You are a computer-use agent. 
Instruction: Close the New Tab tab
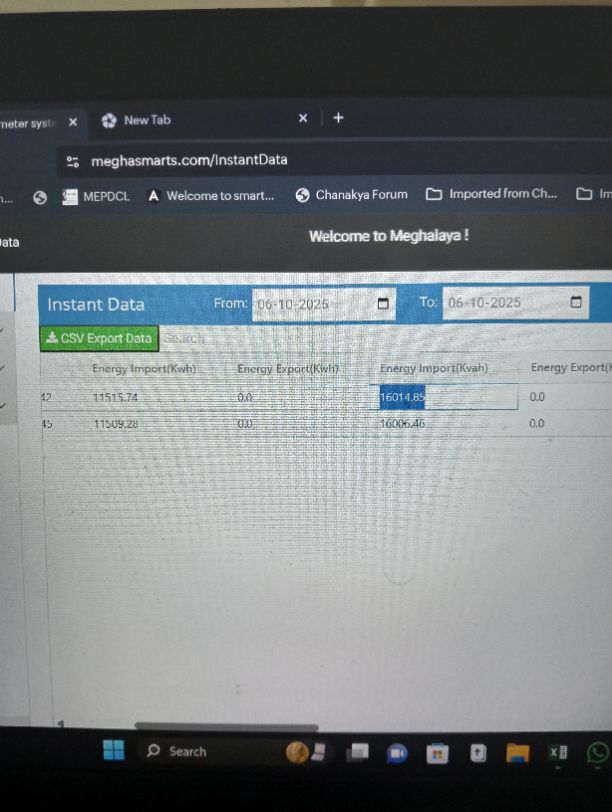click(x=303, y=118)
